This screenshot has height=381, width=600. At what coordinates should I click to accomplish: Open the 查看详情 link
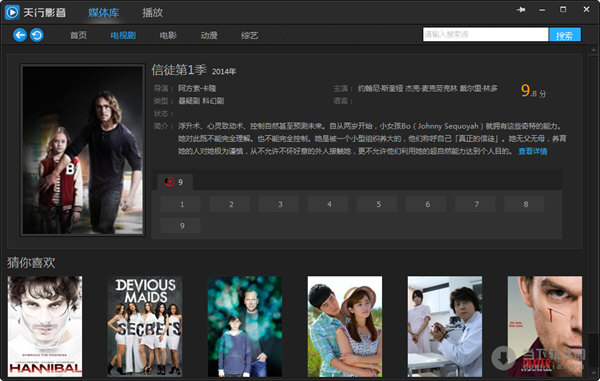[x=532, y=151]
